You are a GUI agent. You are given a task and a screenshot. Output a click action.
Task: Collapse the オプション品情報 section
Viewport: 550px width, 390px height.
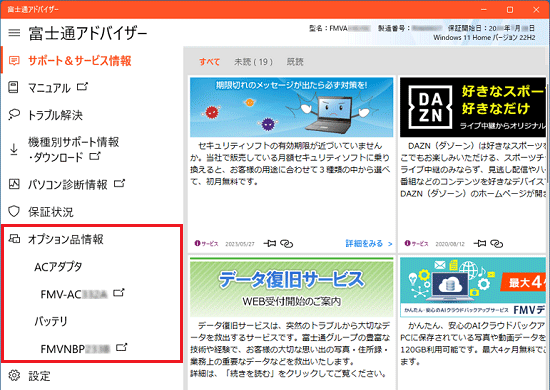point(66,240)
